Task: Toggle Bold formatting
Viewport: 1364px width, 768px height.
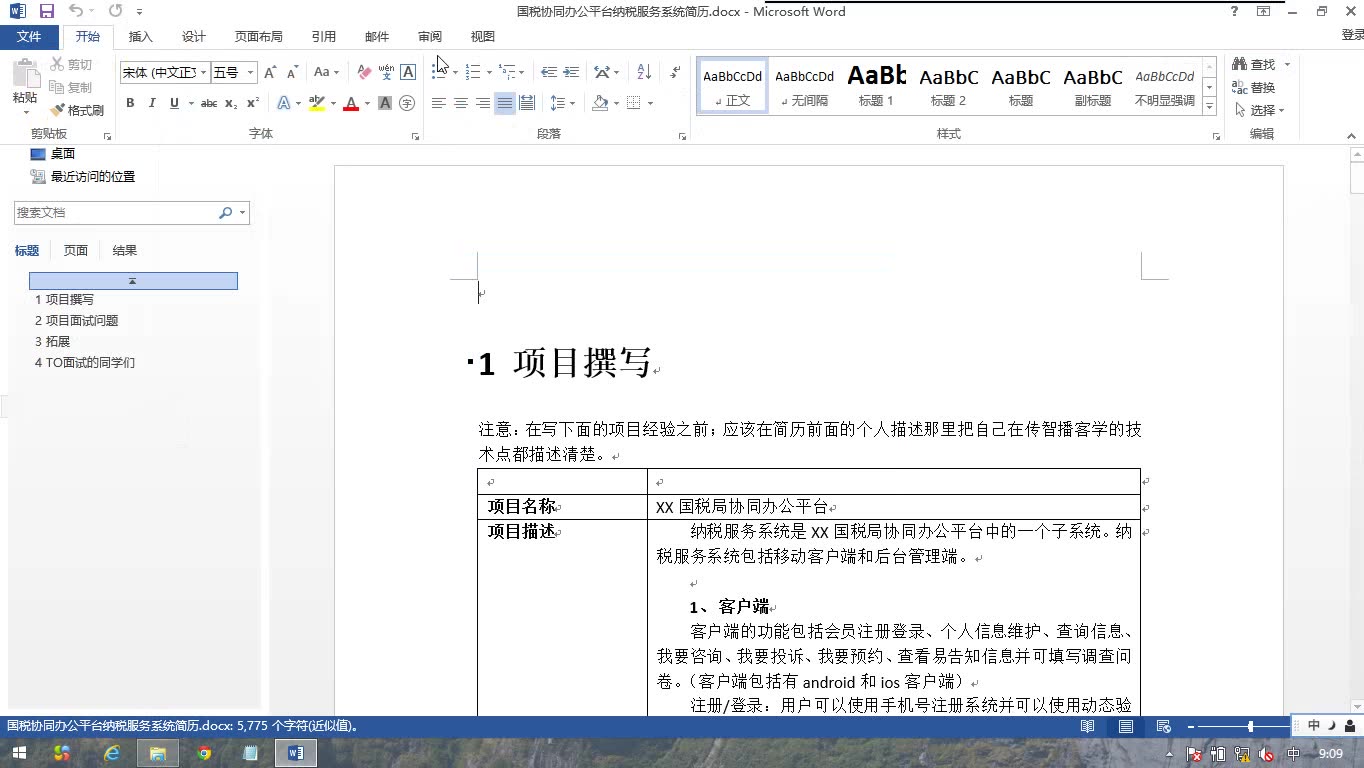Action: click(x=130, y=103)
